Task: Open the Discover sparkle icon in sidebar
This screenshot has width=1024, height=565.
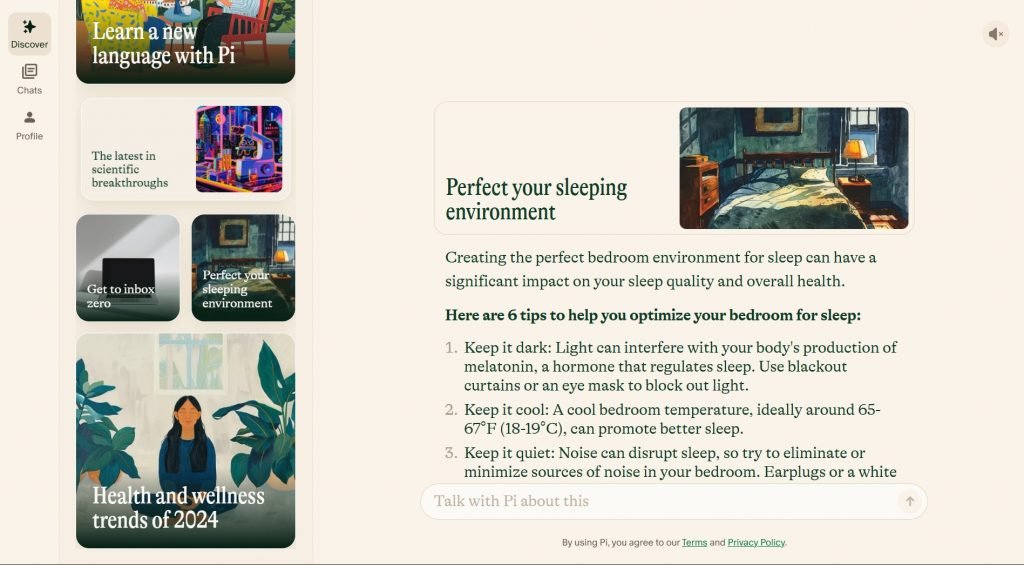Action: pos(29,28)
